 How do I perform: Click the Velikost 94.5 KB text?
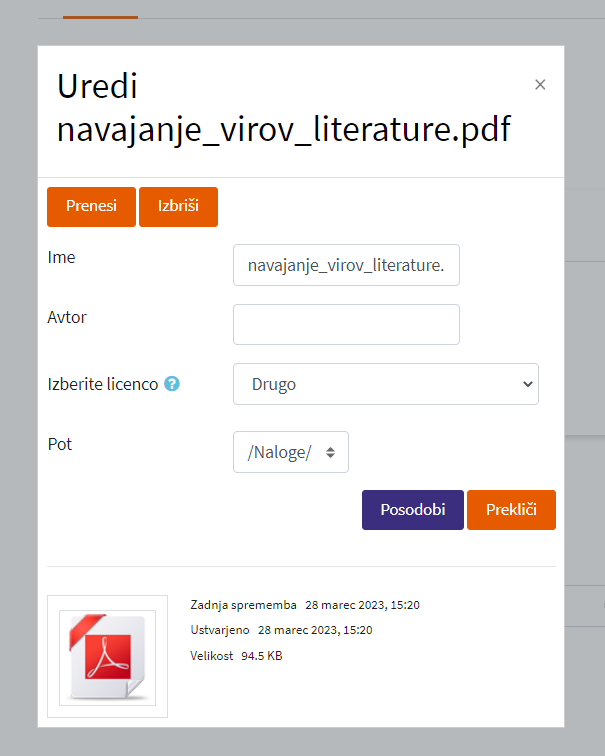pyautogui.click(x=236, y=656)
